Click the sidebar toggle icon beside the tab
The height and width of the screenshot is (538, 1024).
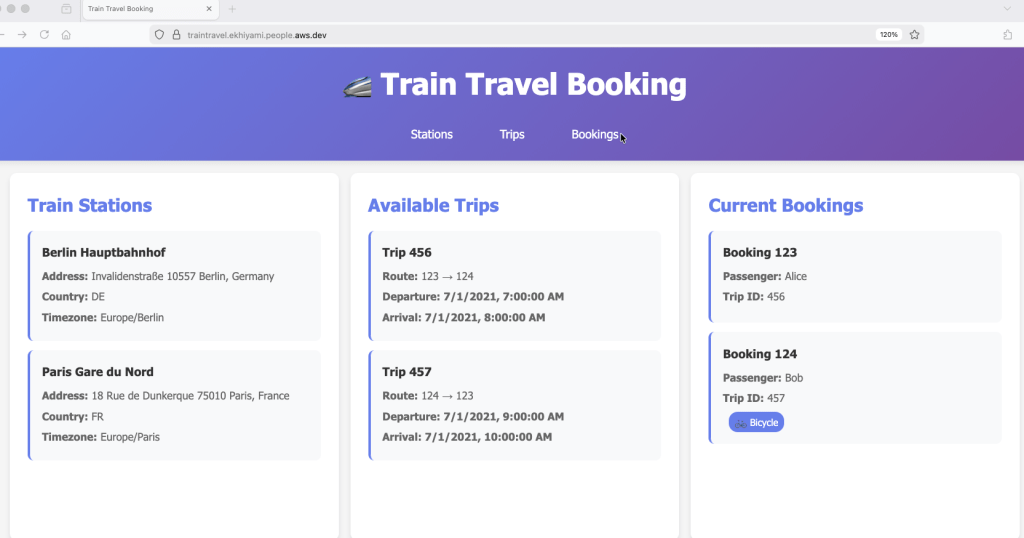(x=66, y=9)
